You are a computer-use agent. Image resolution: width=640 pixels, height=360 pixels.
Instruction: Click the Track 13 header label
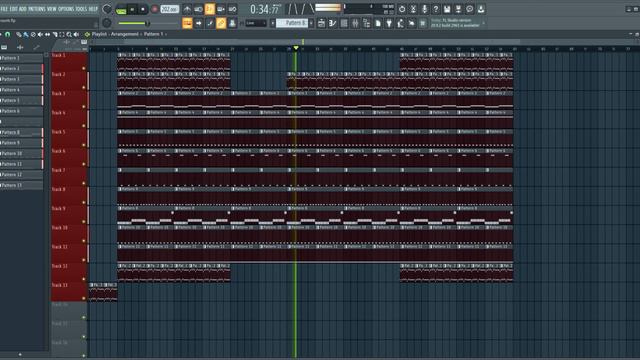[x=60, y=285]
